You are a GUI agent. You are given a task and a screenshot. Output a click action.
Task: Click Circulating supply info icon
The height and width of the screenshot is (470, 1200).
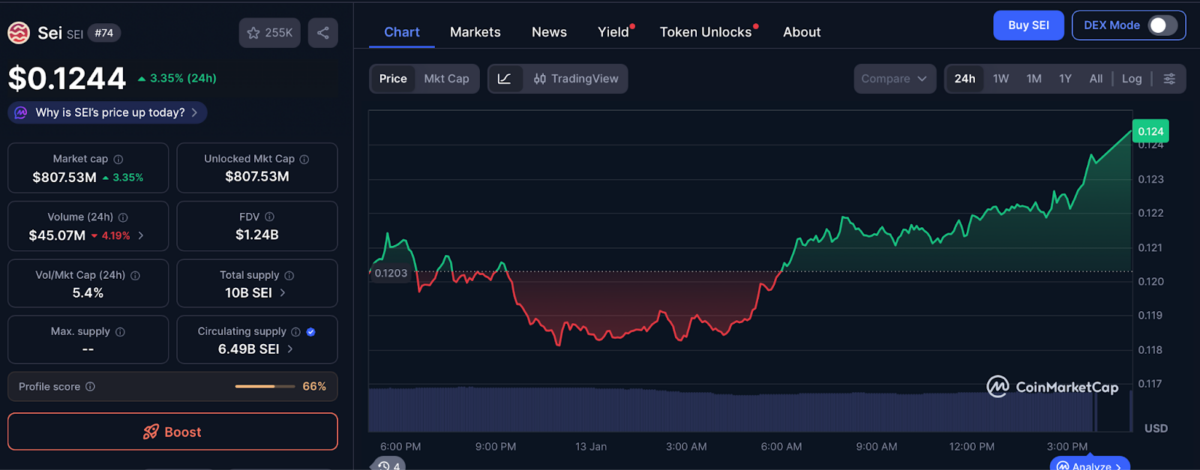[295, 331]
